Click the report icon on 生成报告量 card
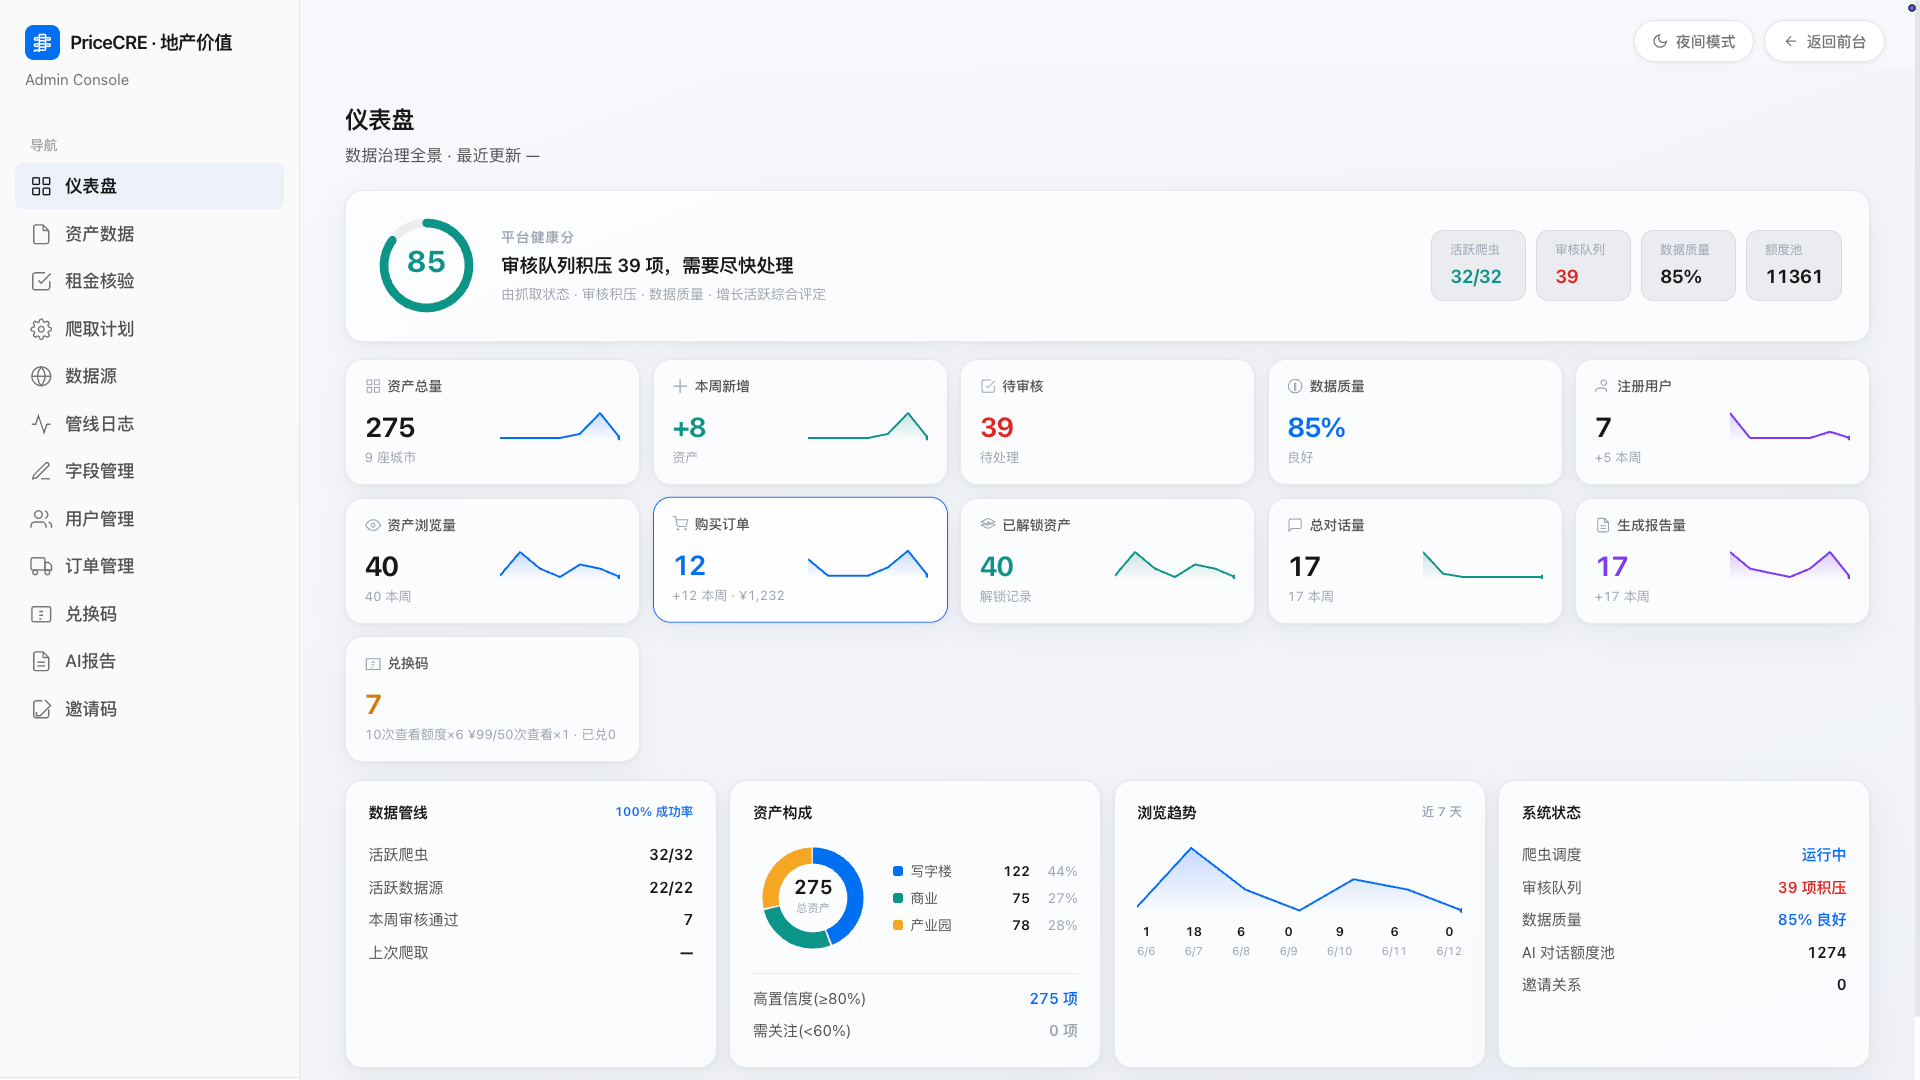Screen dimensions: 1920x1080 click(x=1603, y=525)
